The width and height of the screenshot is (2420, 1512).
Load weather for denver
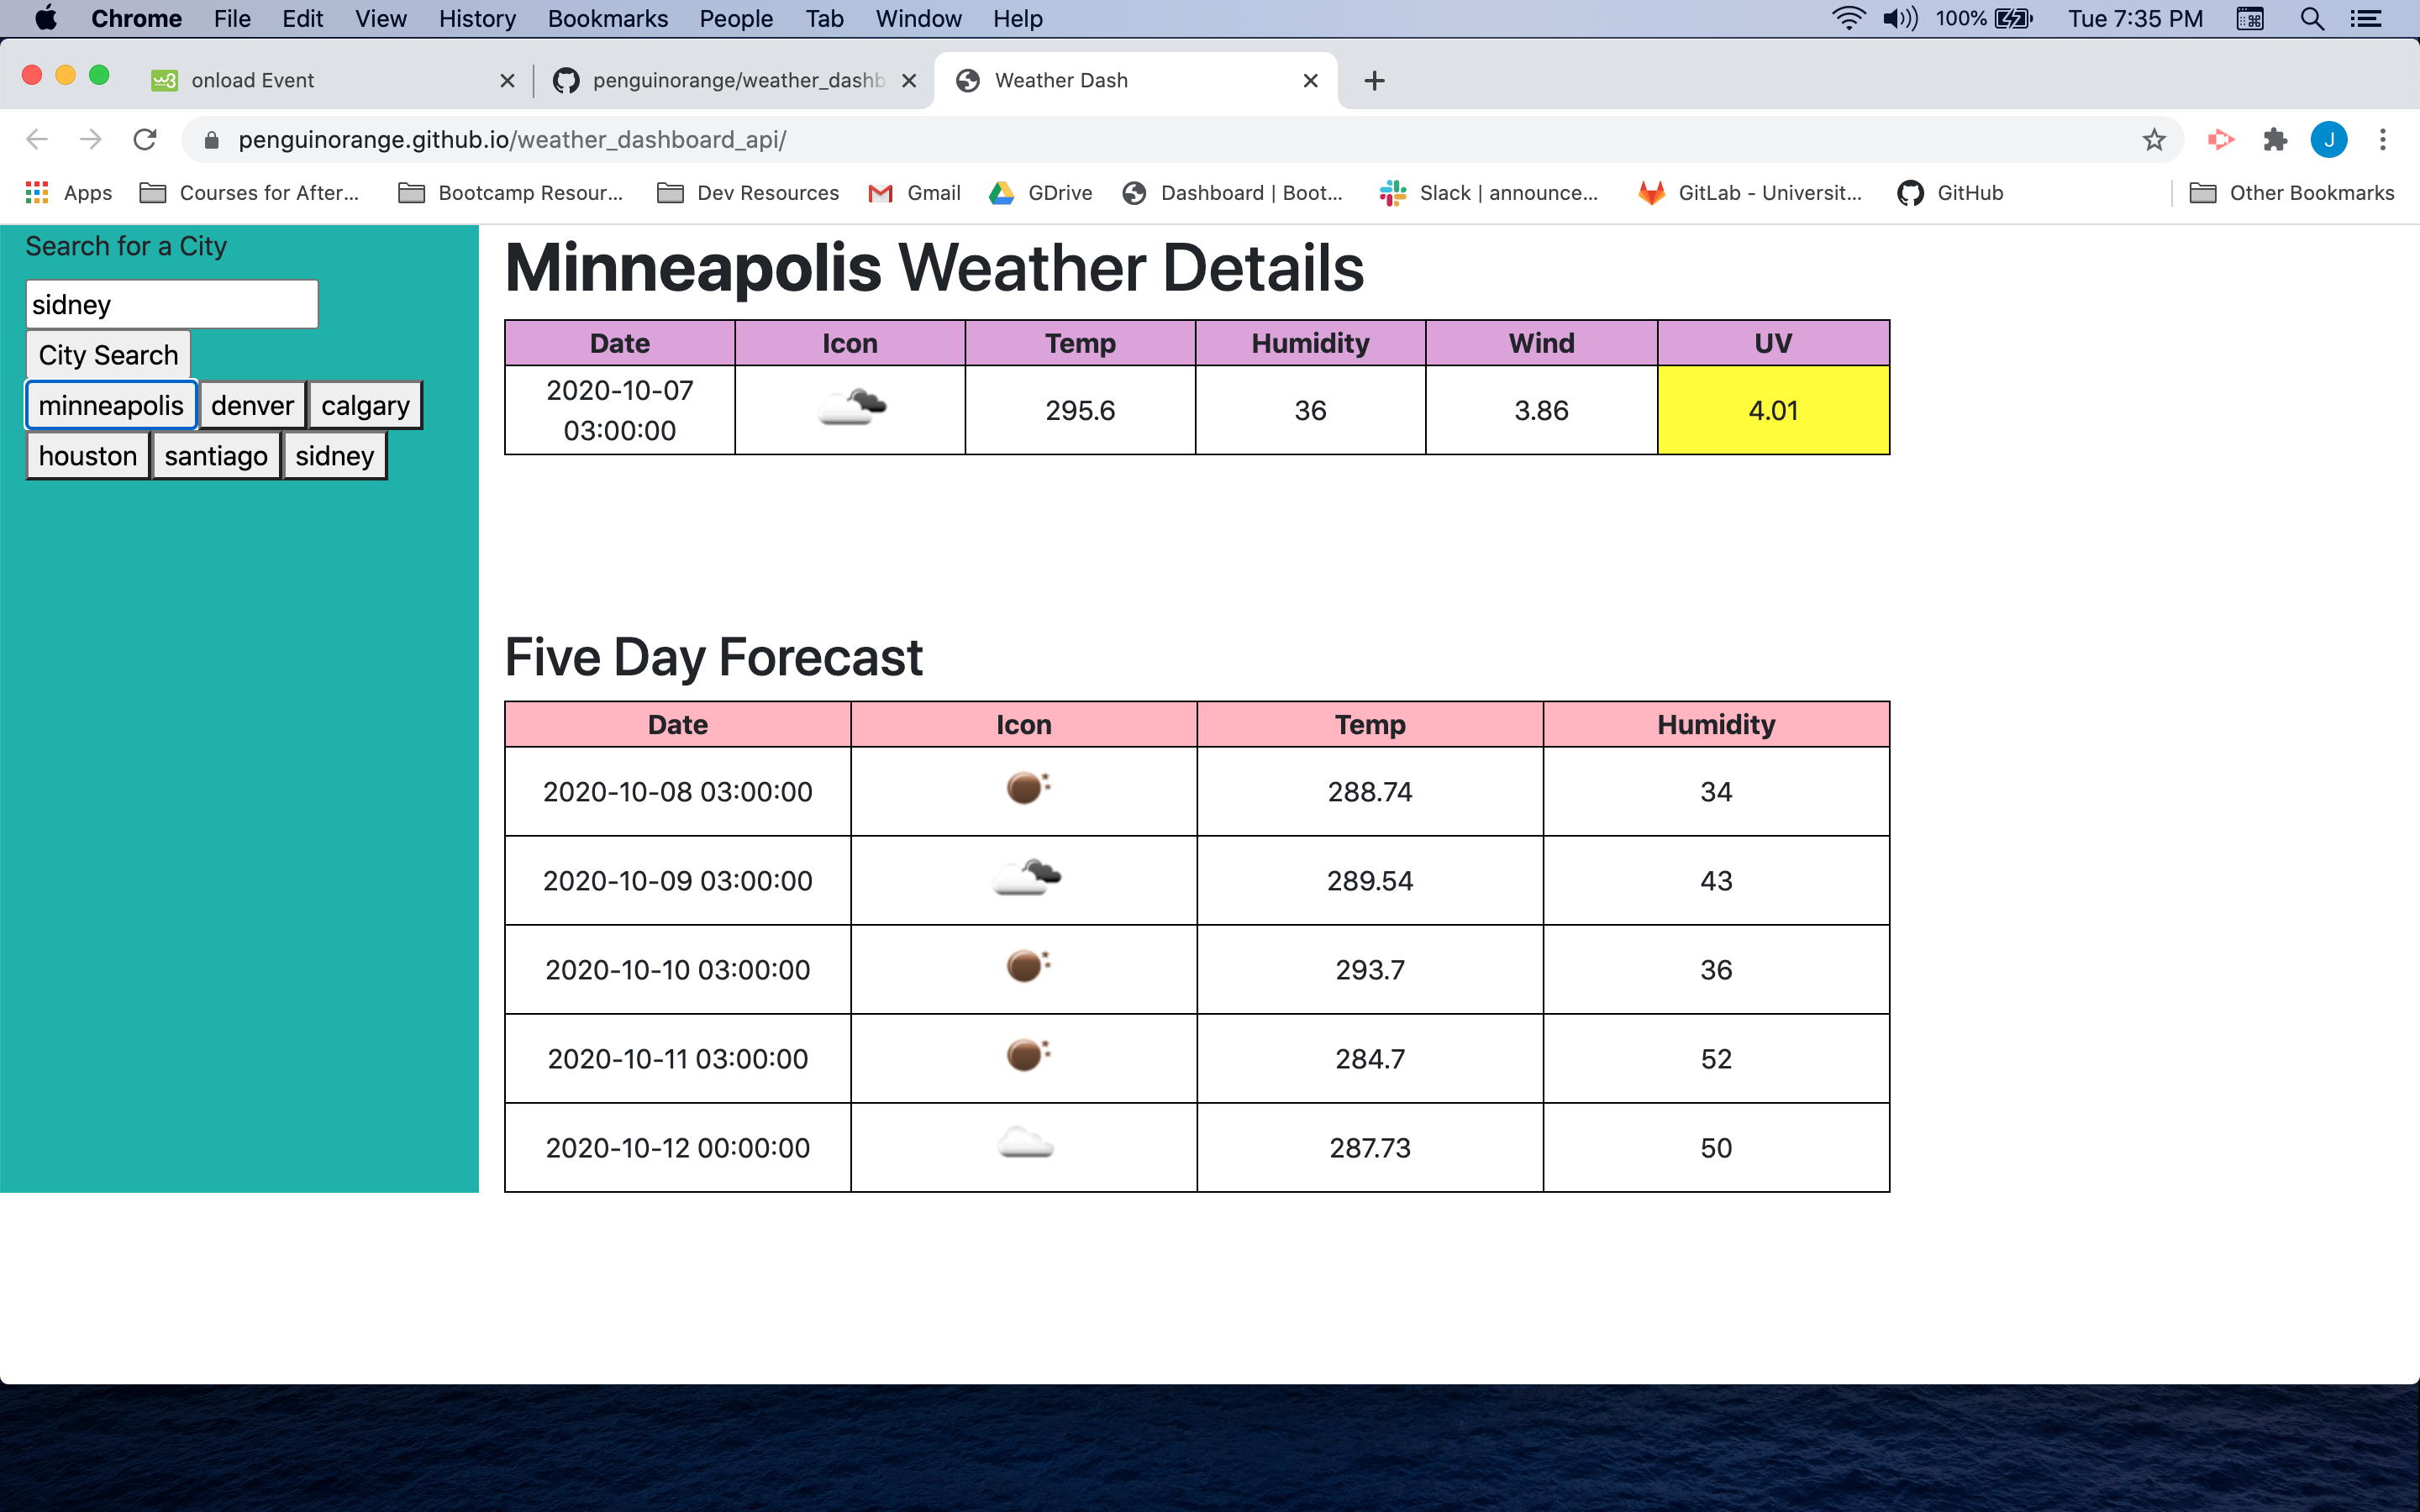(x=252, y=405)
